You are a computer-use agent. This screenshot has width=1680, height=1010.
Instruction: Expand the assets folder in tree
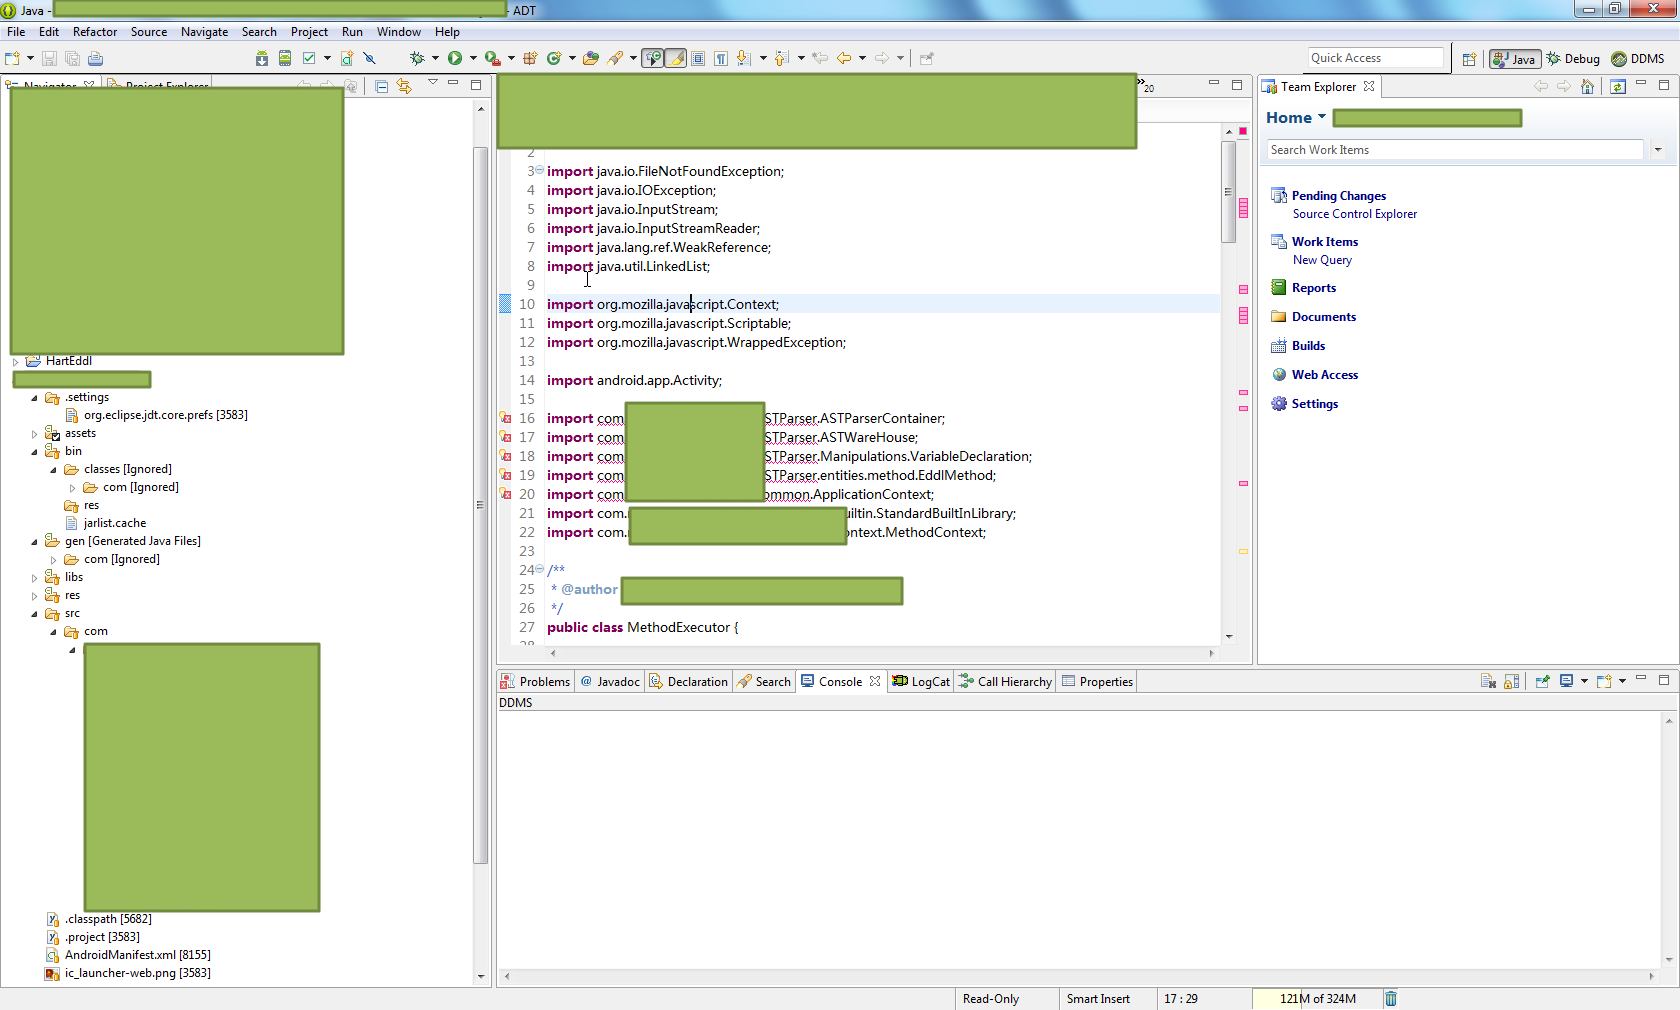pos(34,434)
